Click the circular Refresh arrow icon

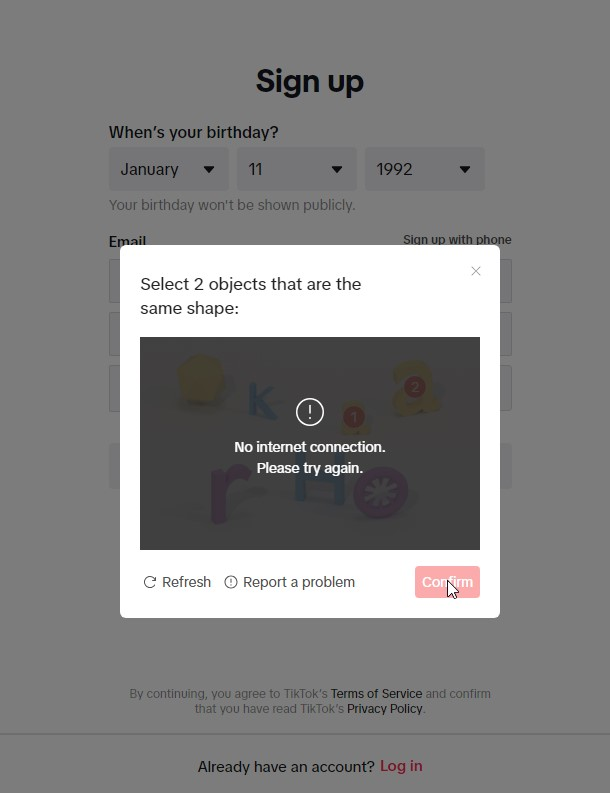pos(150,582)
